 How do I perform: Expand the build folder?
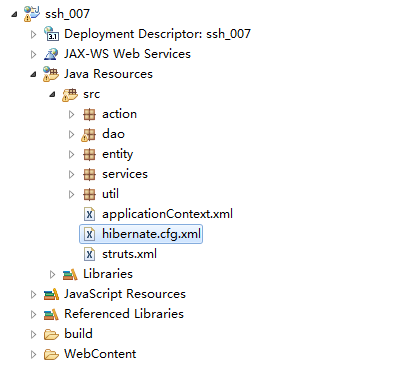pyautogui.click(x=33, y=334)
